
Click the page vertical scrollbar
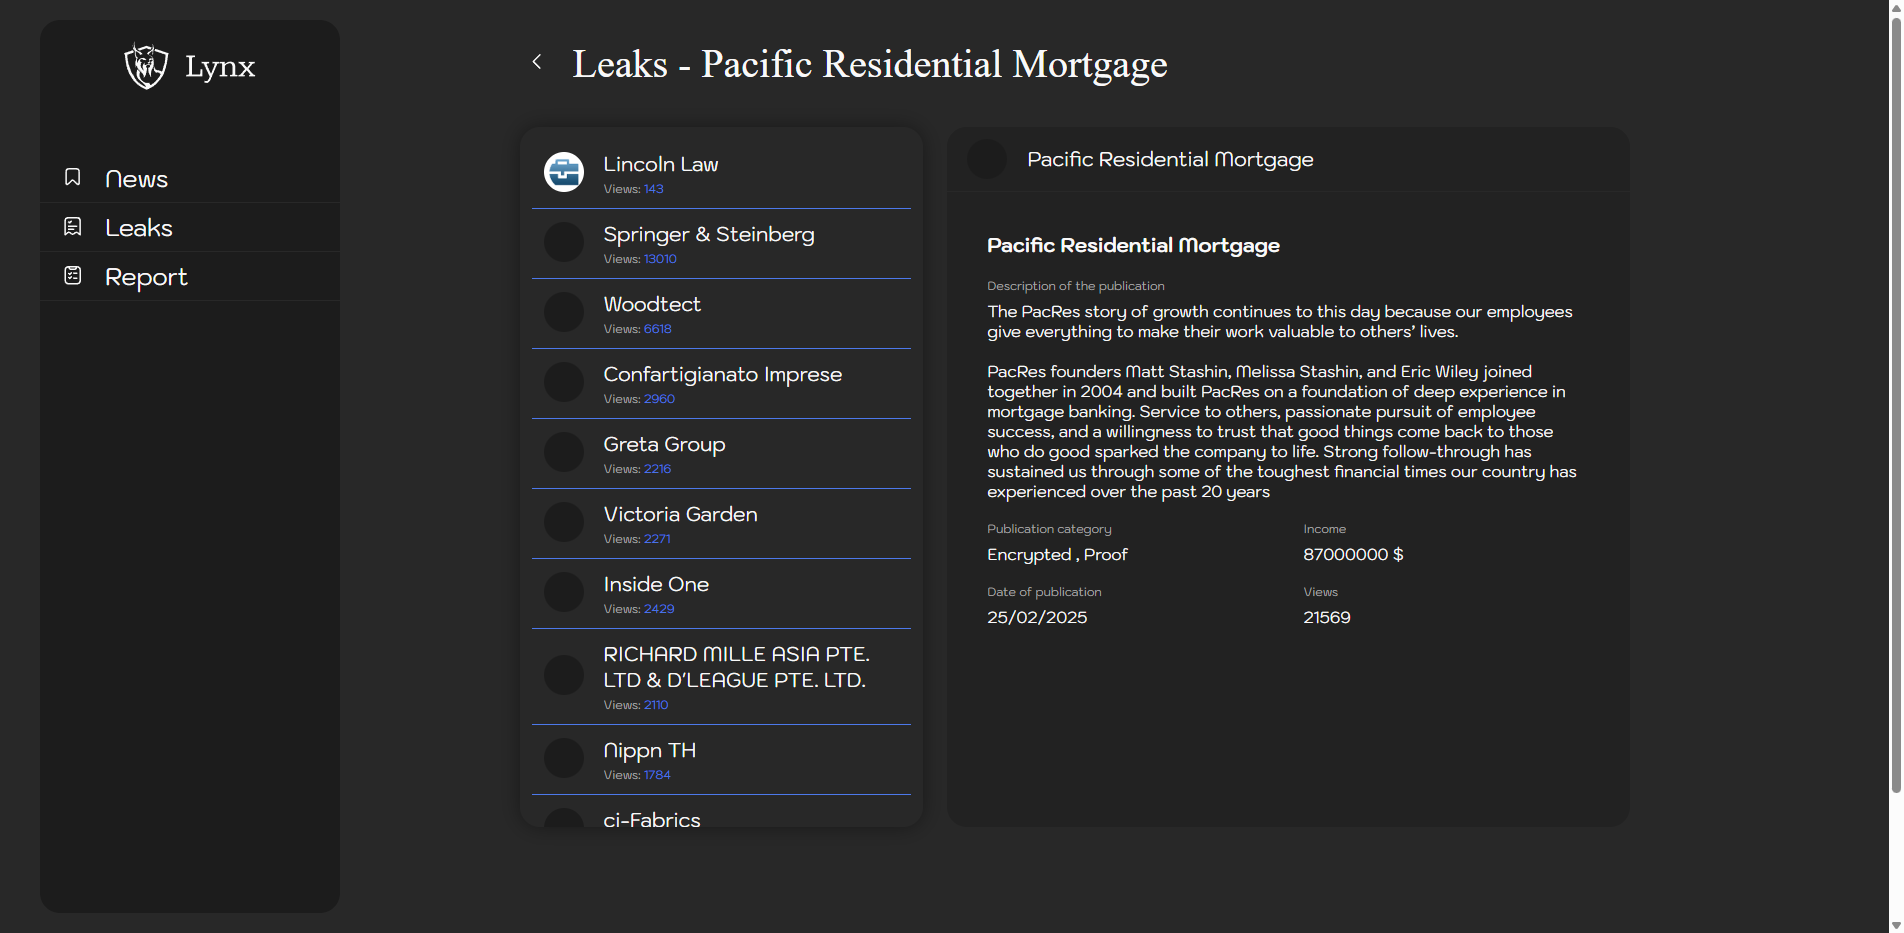point(1895,400)
